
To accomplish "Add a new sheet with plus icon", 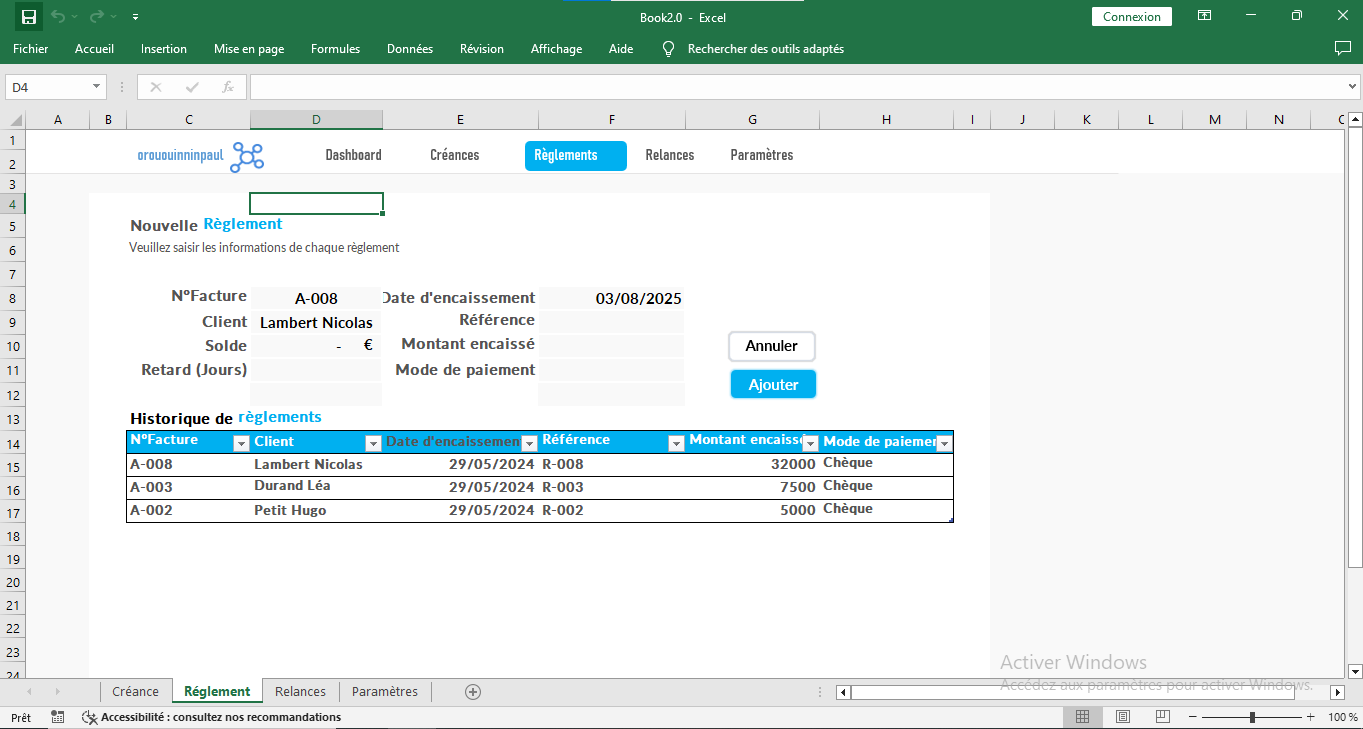I will click(x=473, y=691).
